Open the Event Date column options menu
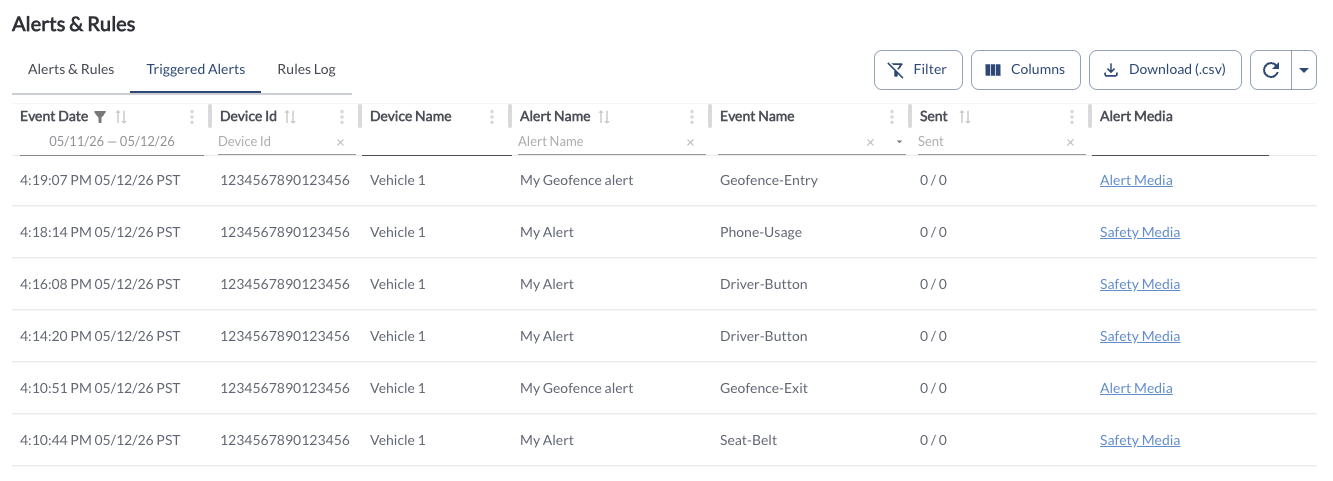Viewport: 1333px width, 481px height. point(192,117)
